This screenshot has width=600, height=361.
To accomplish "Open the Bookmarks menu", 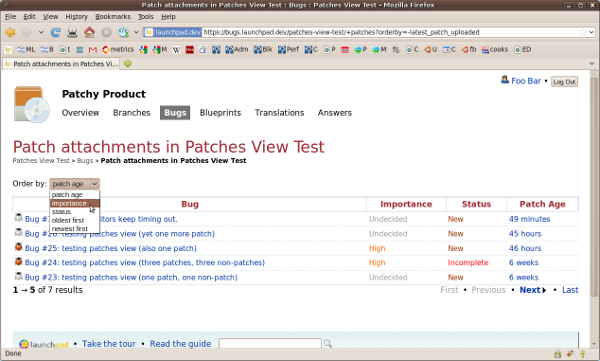I will tap(113, 16).
